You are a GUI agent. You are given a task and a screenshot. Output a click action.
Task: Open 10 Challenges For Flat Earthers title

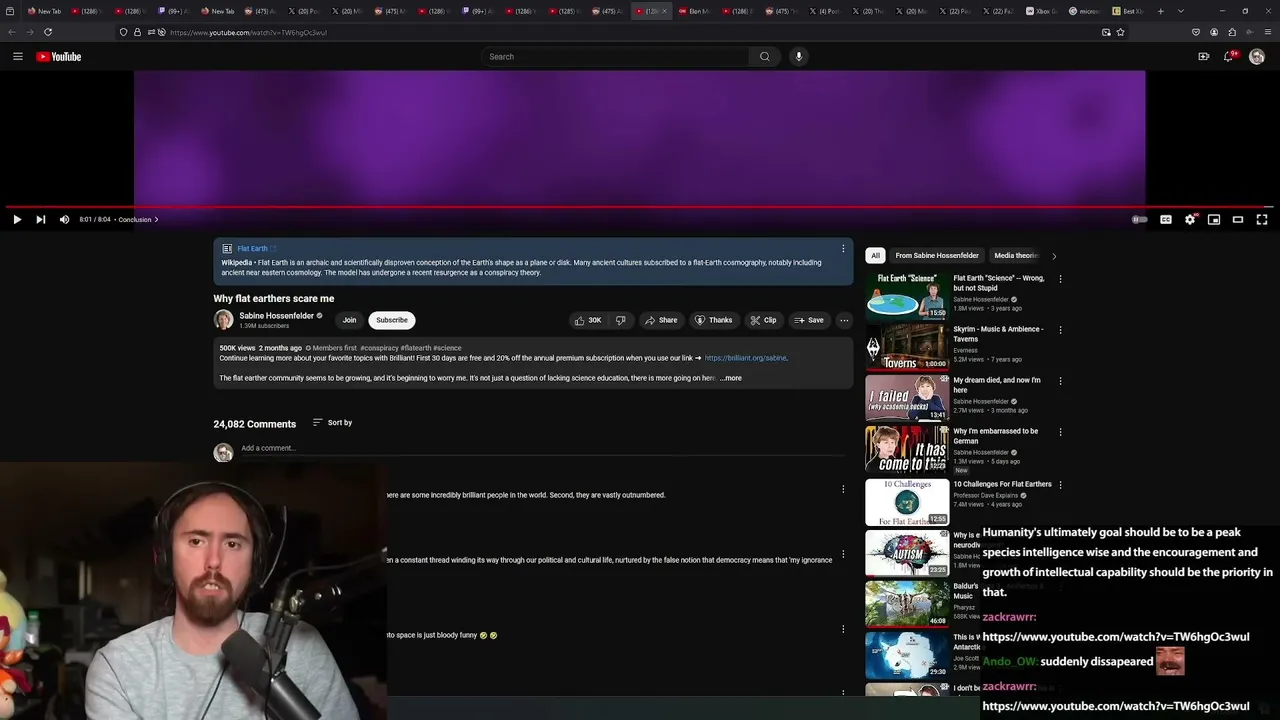pyautogui.click(x=1002, y=484)
